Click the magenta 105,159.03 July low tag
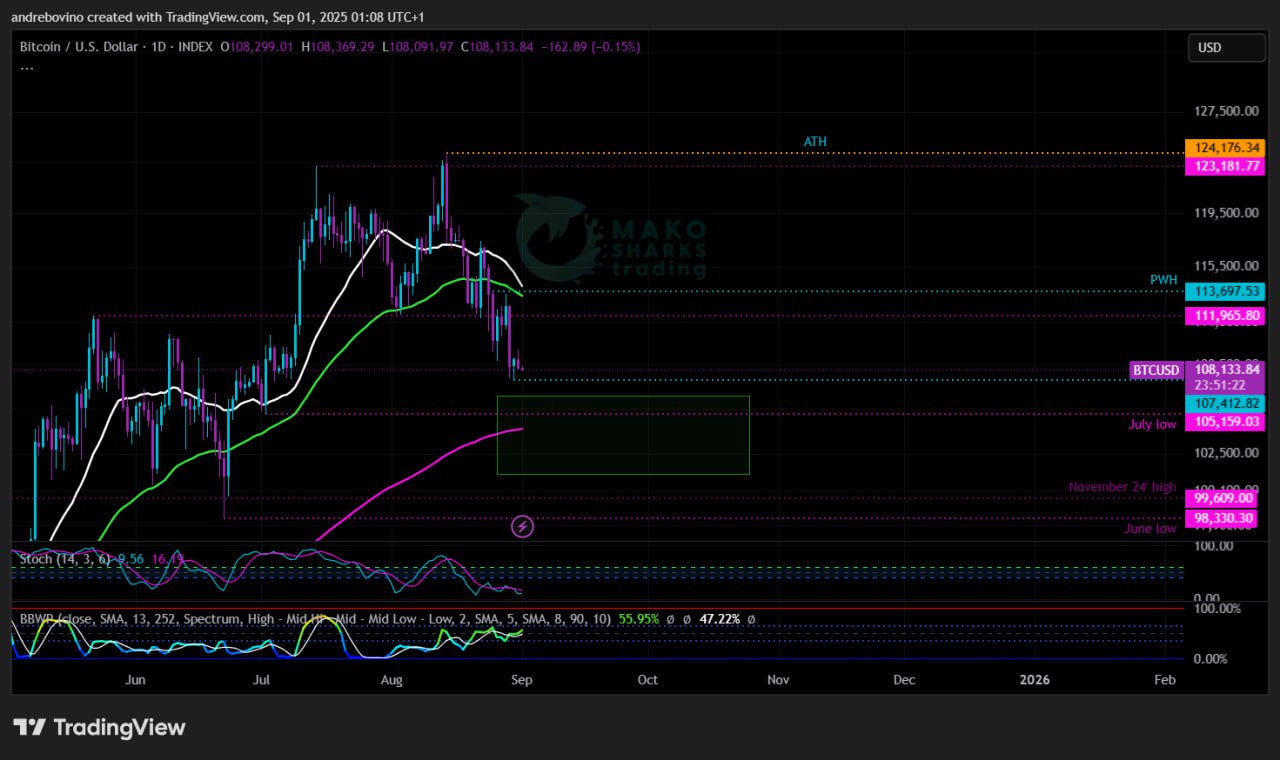1280x760 pixels. 1224,422
